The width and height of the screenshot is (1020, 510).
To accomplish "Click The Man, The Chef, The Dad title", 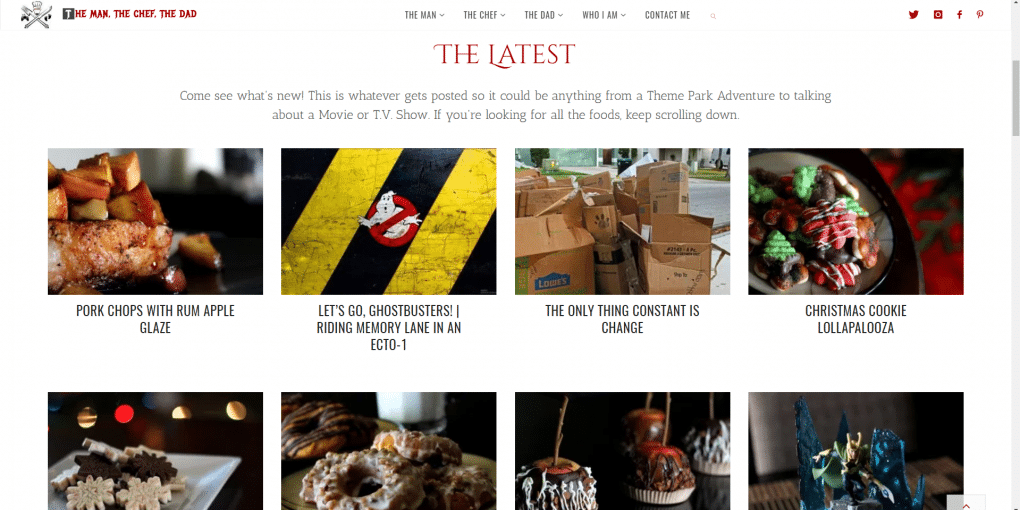I will pos(130,14).
